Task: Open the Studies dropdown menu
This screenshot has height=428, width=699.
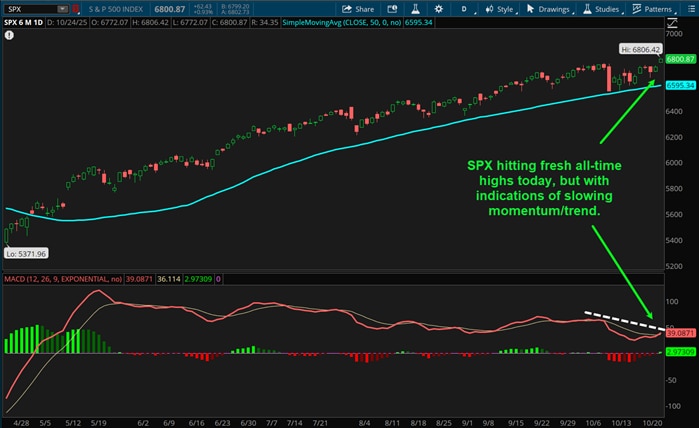Action: [x=603, y=9]
